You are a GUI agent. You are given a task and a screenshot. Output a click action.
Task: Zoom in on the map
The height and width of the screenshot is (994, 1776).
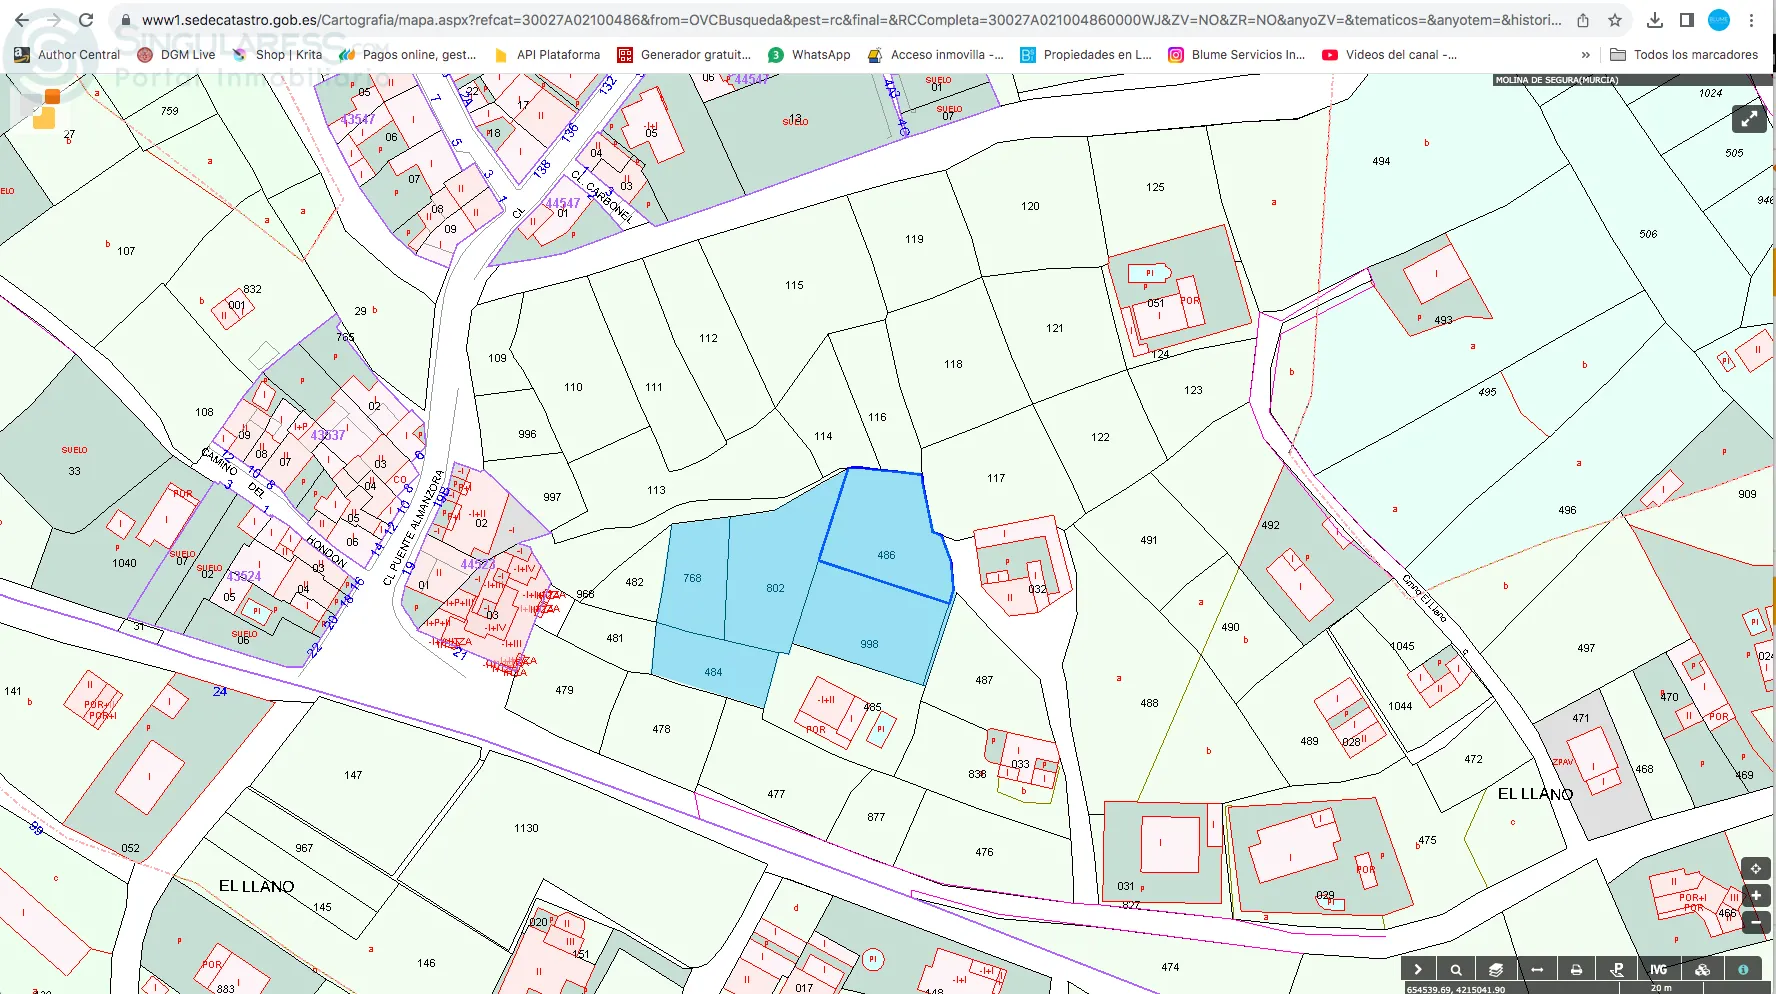pyautogui.click(x=1755, y=895)
